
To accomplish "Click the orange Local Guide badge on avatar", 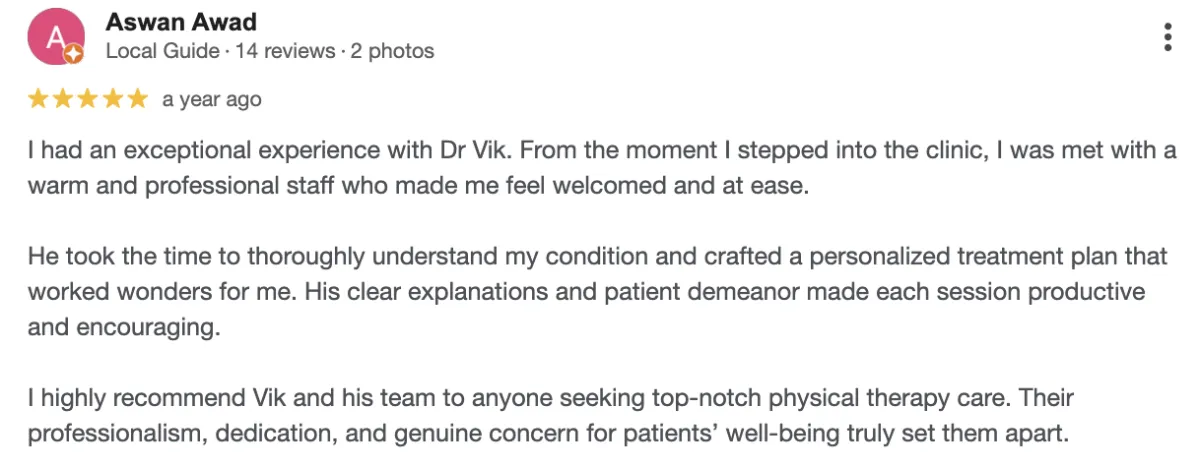I will [74, 55].
